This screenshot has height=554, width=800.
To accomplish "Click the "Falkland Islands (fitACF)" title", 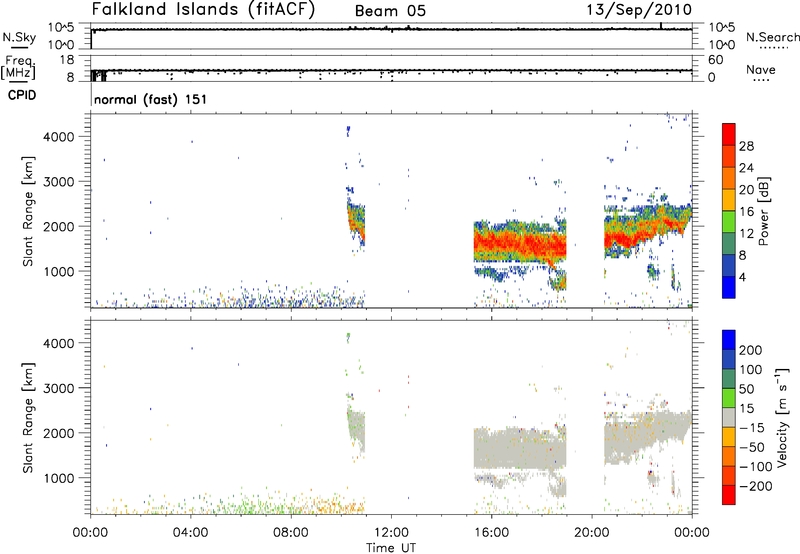I will pos(203,9).
